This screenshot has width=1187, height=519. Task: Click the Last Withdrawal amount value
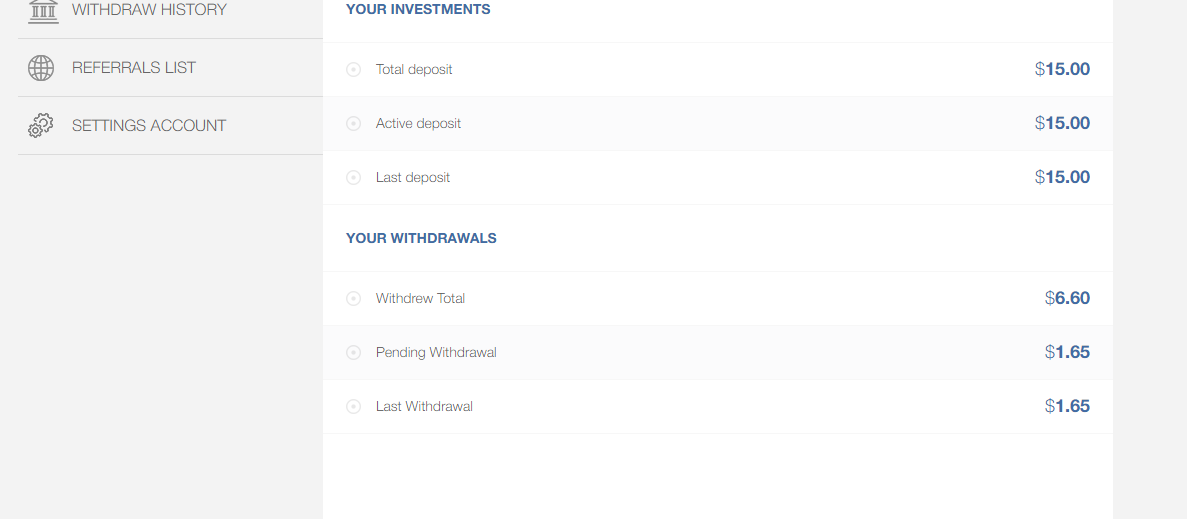click(1067, 407)
